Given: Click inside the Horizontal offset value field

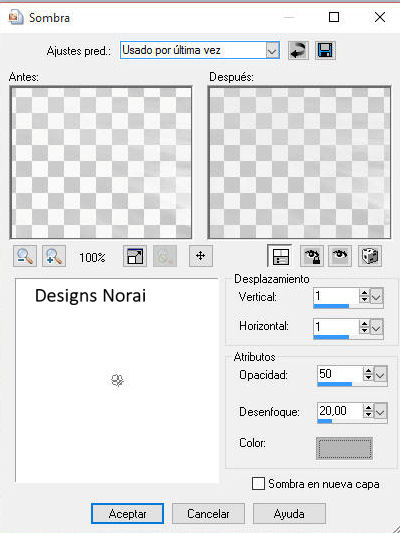Looking at the screenshot, I should pos(336,327).
